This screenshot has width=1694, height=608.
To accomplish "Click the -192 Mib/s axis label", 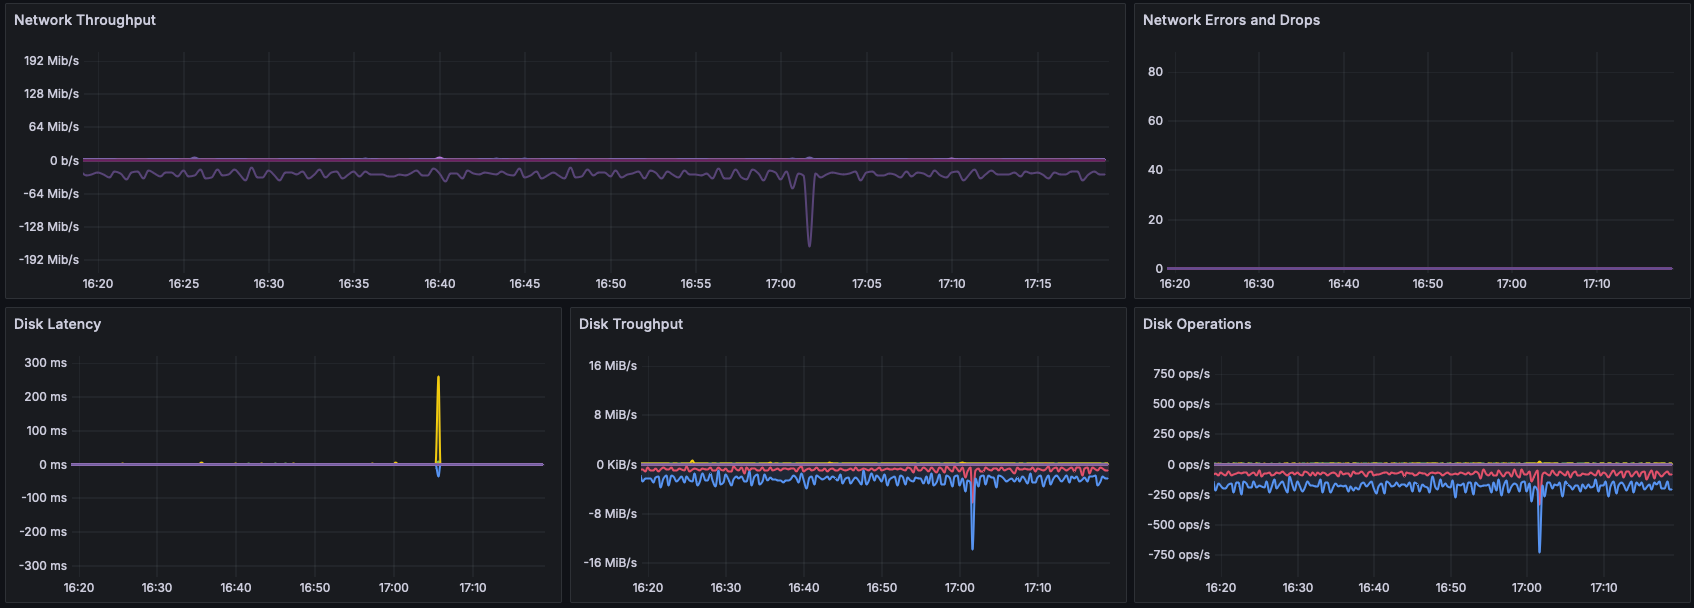I will (x=48, y=260).
